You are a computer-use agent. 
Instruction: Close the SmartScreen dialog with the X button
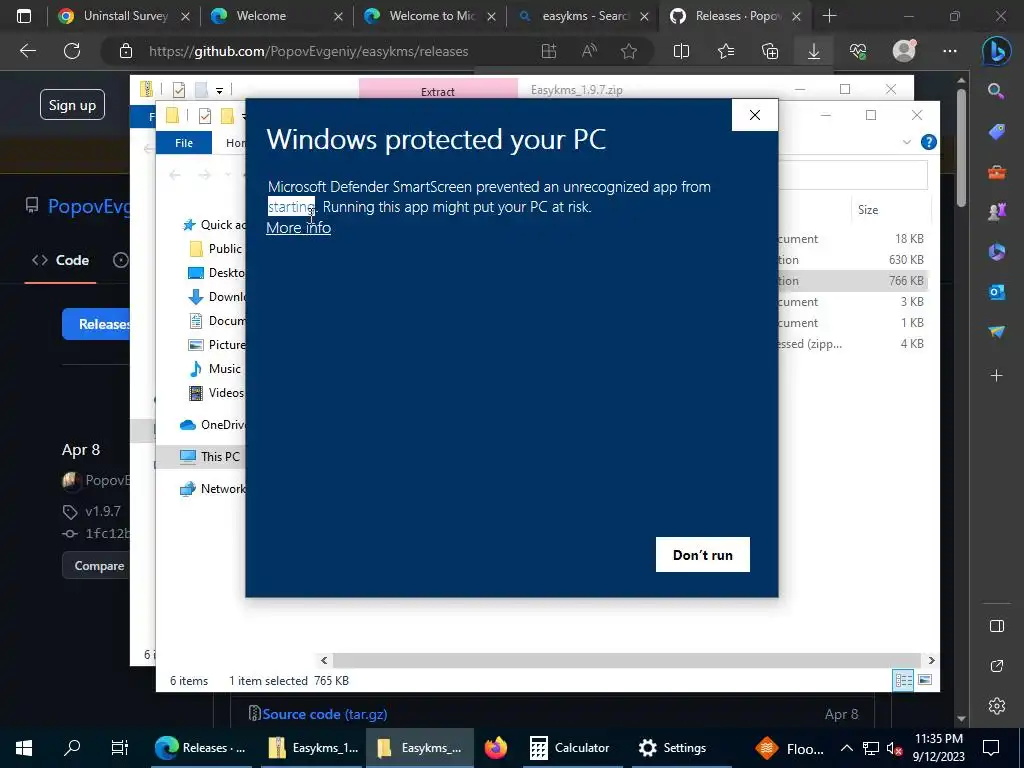click(x=755, y=115)
